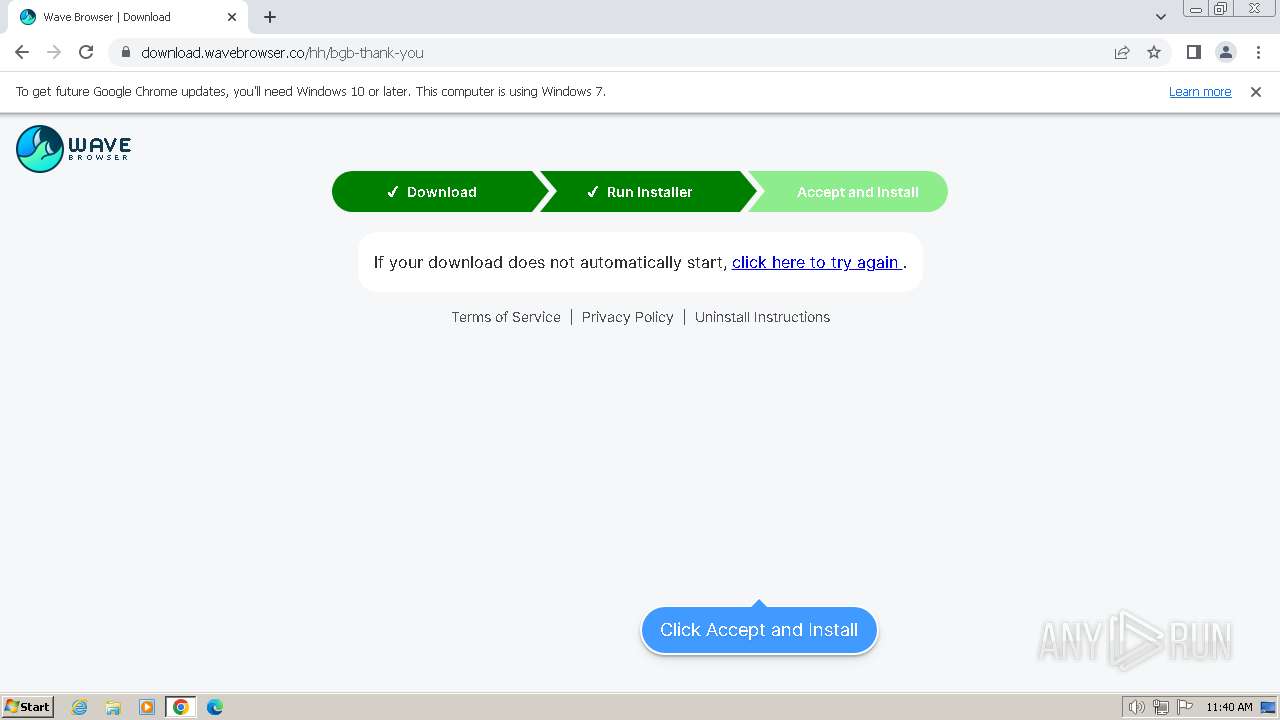The image size is (1280, 720).
Task: Open Terms of Service link
Action: click(506, 317)
